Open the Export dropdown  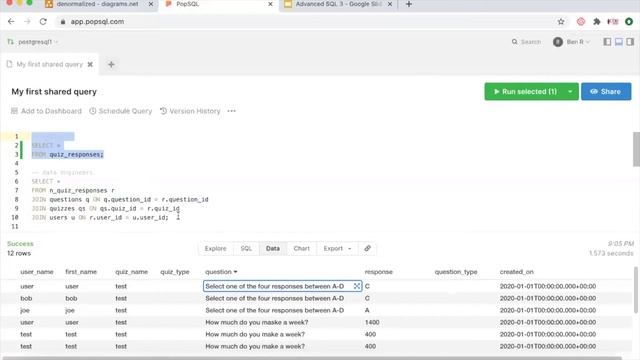pos(337,249)
